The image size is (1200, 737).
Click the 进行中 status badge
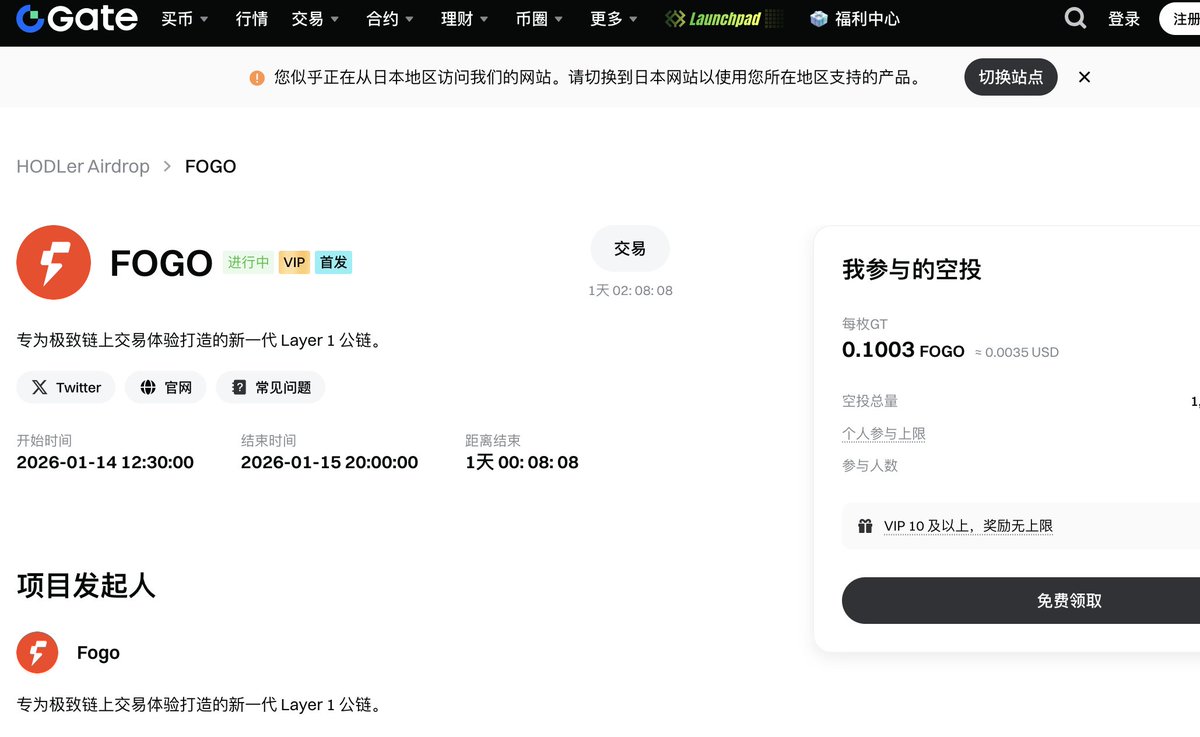pyautogui.click(x=248, y=262)
